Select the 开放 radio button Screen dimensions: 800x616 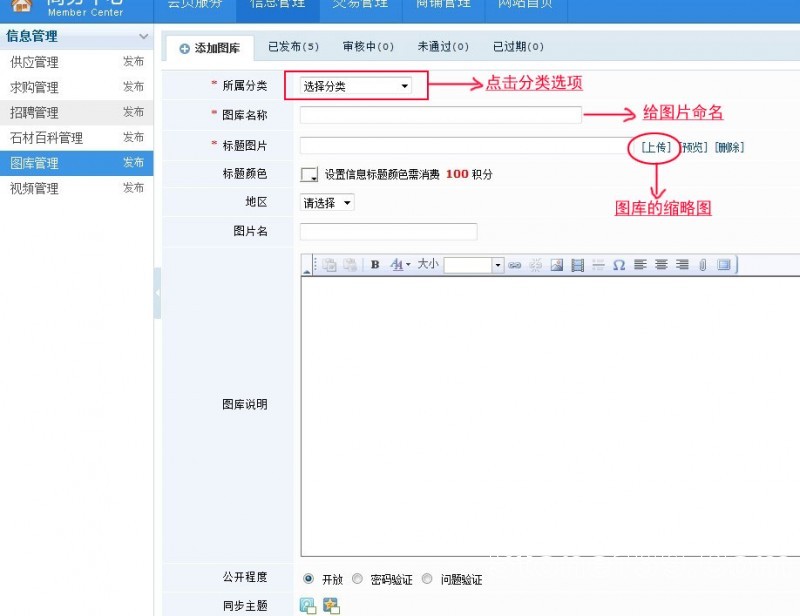coord(309,578)
